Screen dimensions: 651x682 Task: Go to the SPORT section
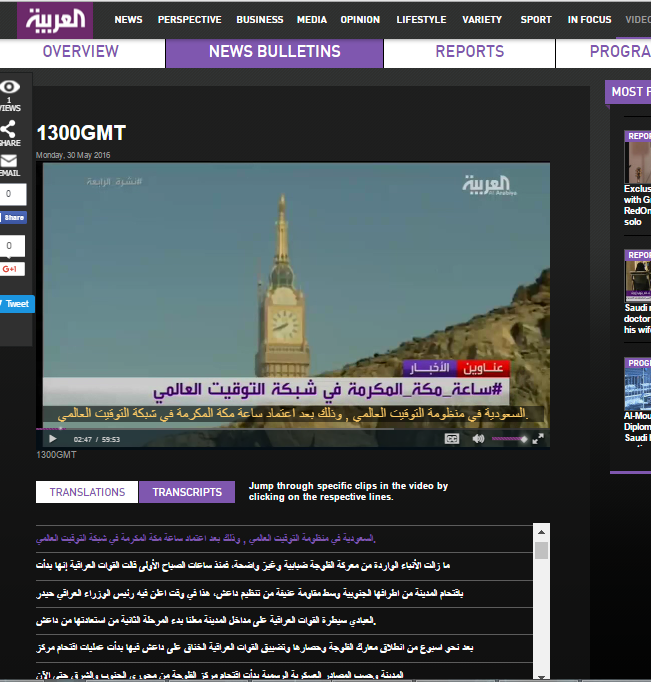[536, 20]
